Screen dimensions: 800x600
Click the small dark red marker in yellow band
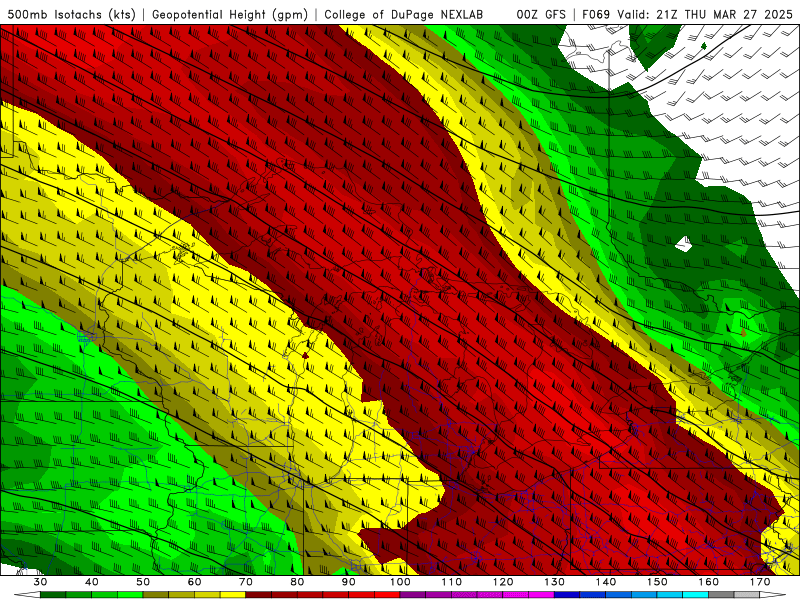pos(305,355)
